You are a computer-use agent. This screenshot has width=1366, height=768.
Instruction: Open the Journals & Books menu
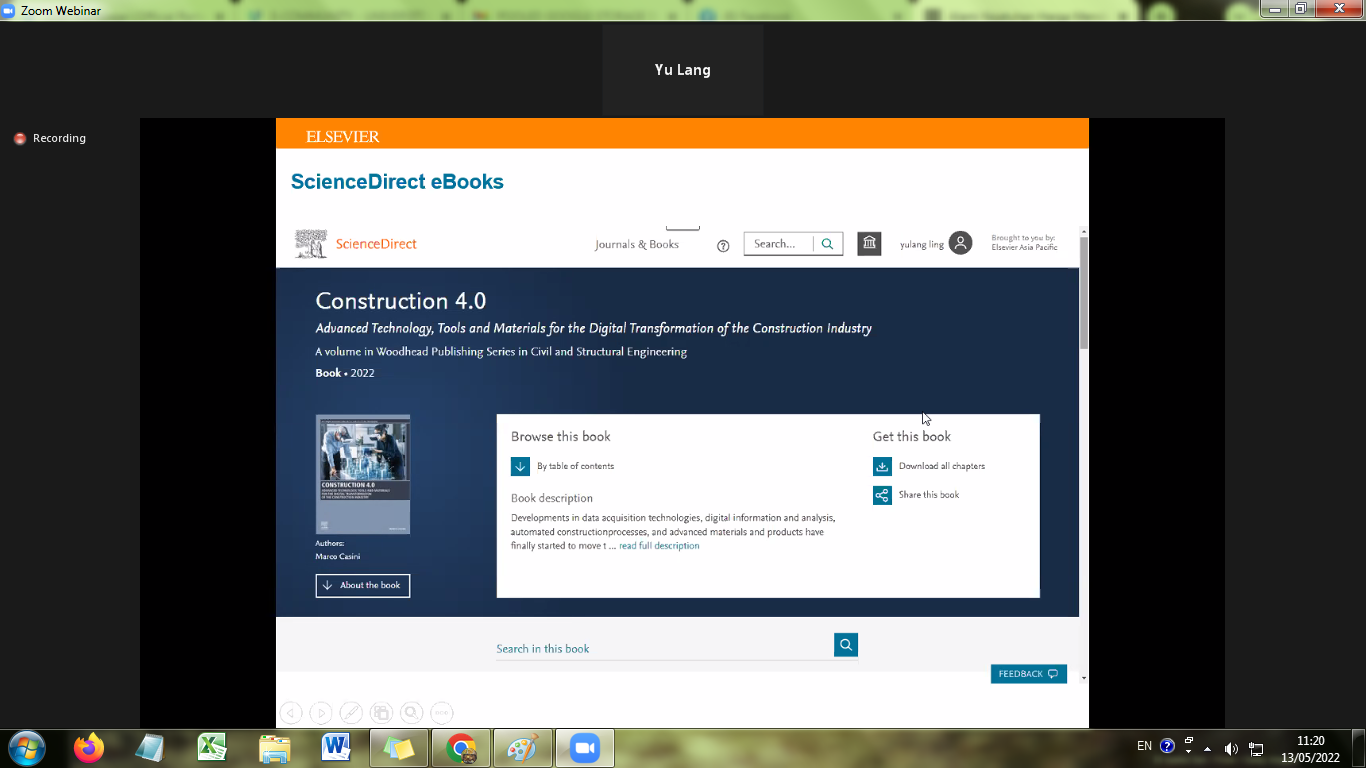[636, 244]
